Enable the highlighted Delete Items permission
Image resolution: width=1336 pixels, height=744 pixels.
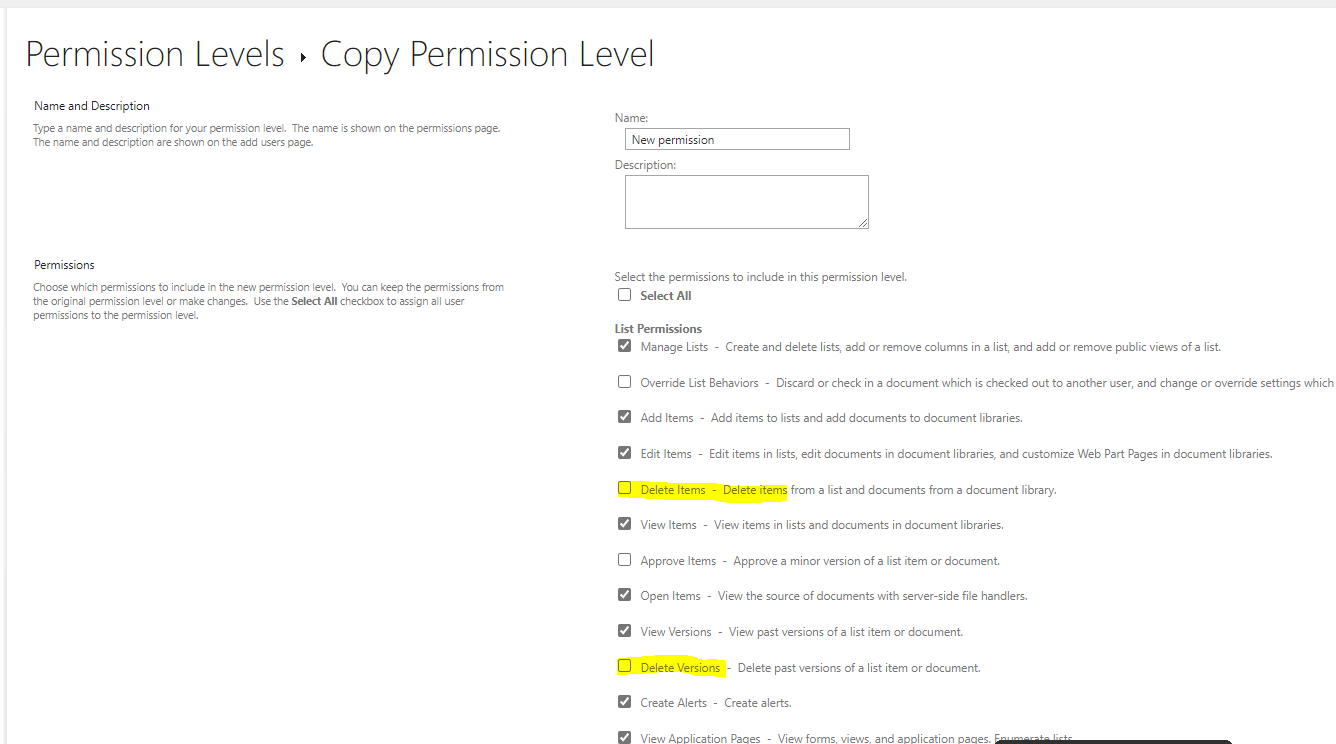[624, 488]
